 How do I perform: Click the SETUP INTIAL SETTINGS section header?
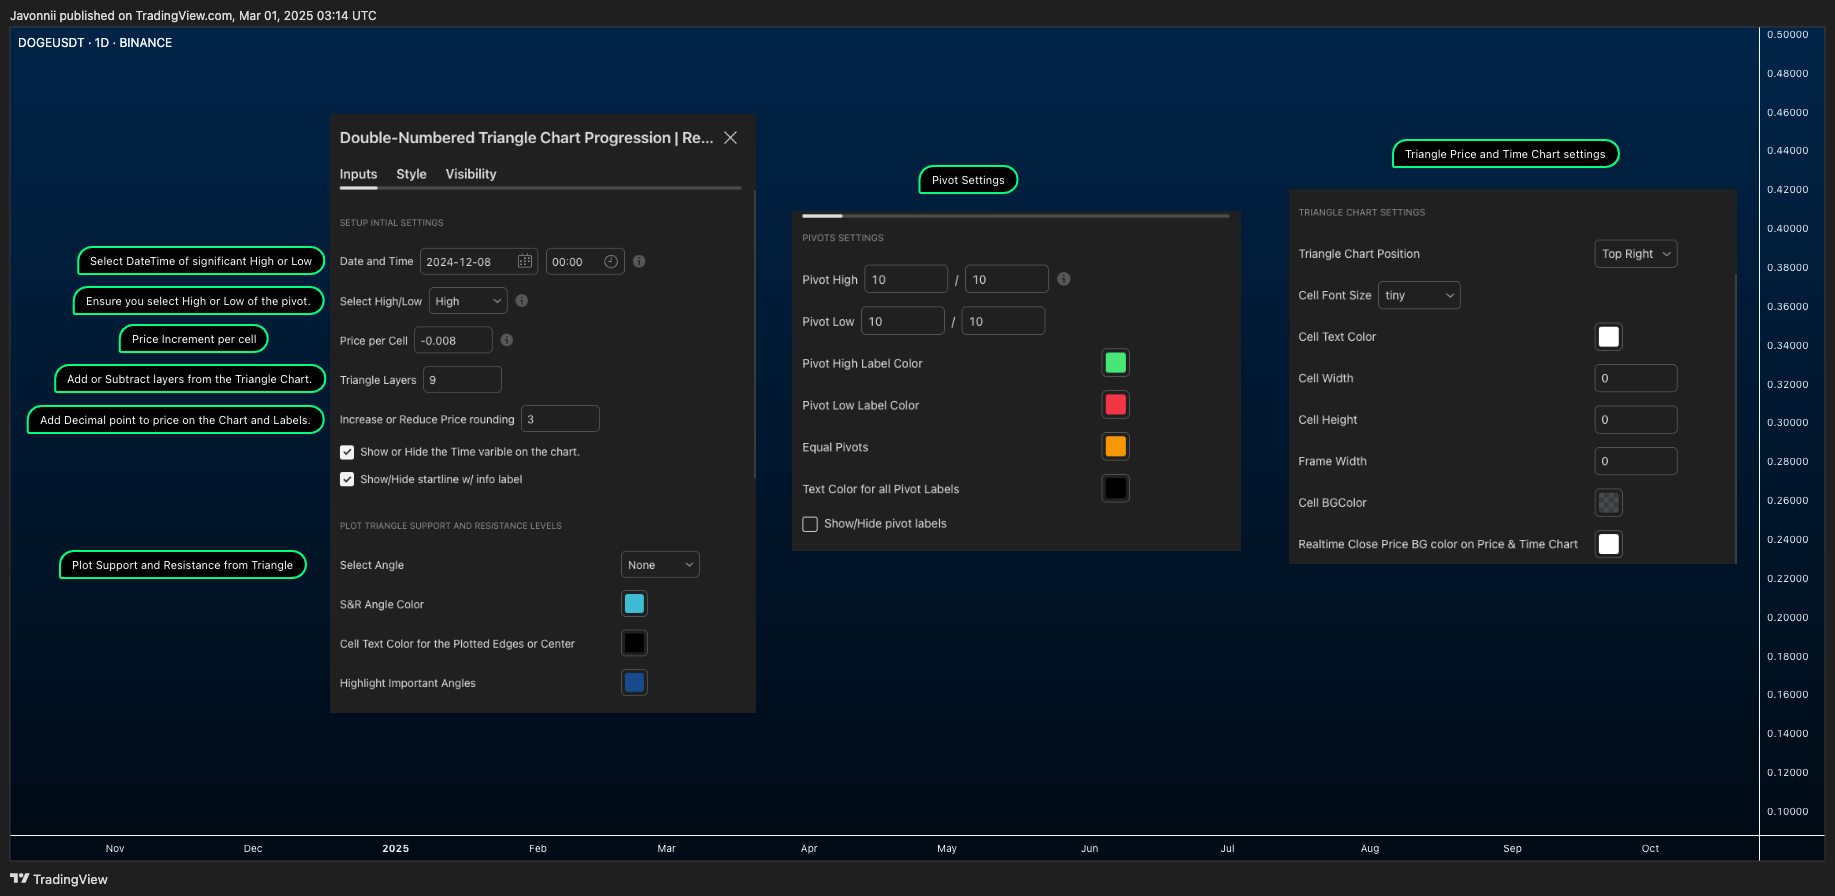[391, 223]
